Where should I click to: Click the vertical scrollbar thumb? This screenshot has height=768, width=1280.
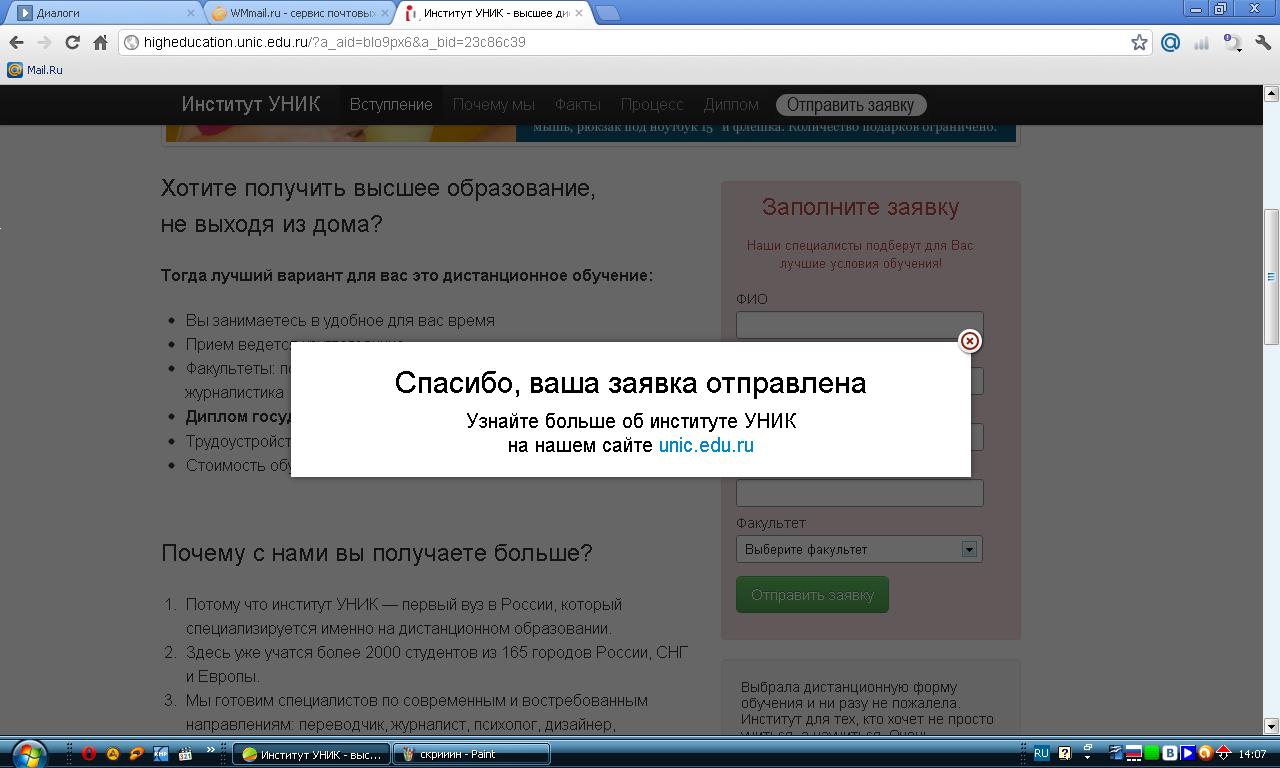click(1271, 277)
